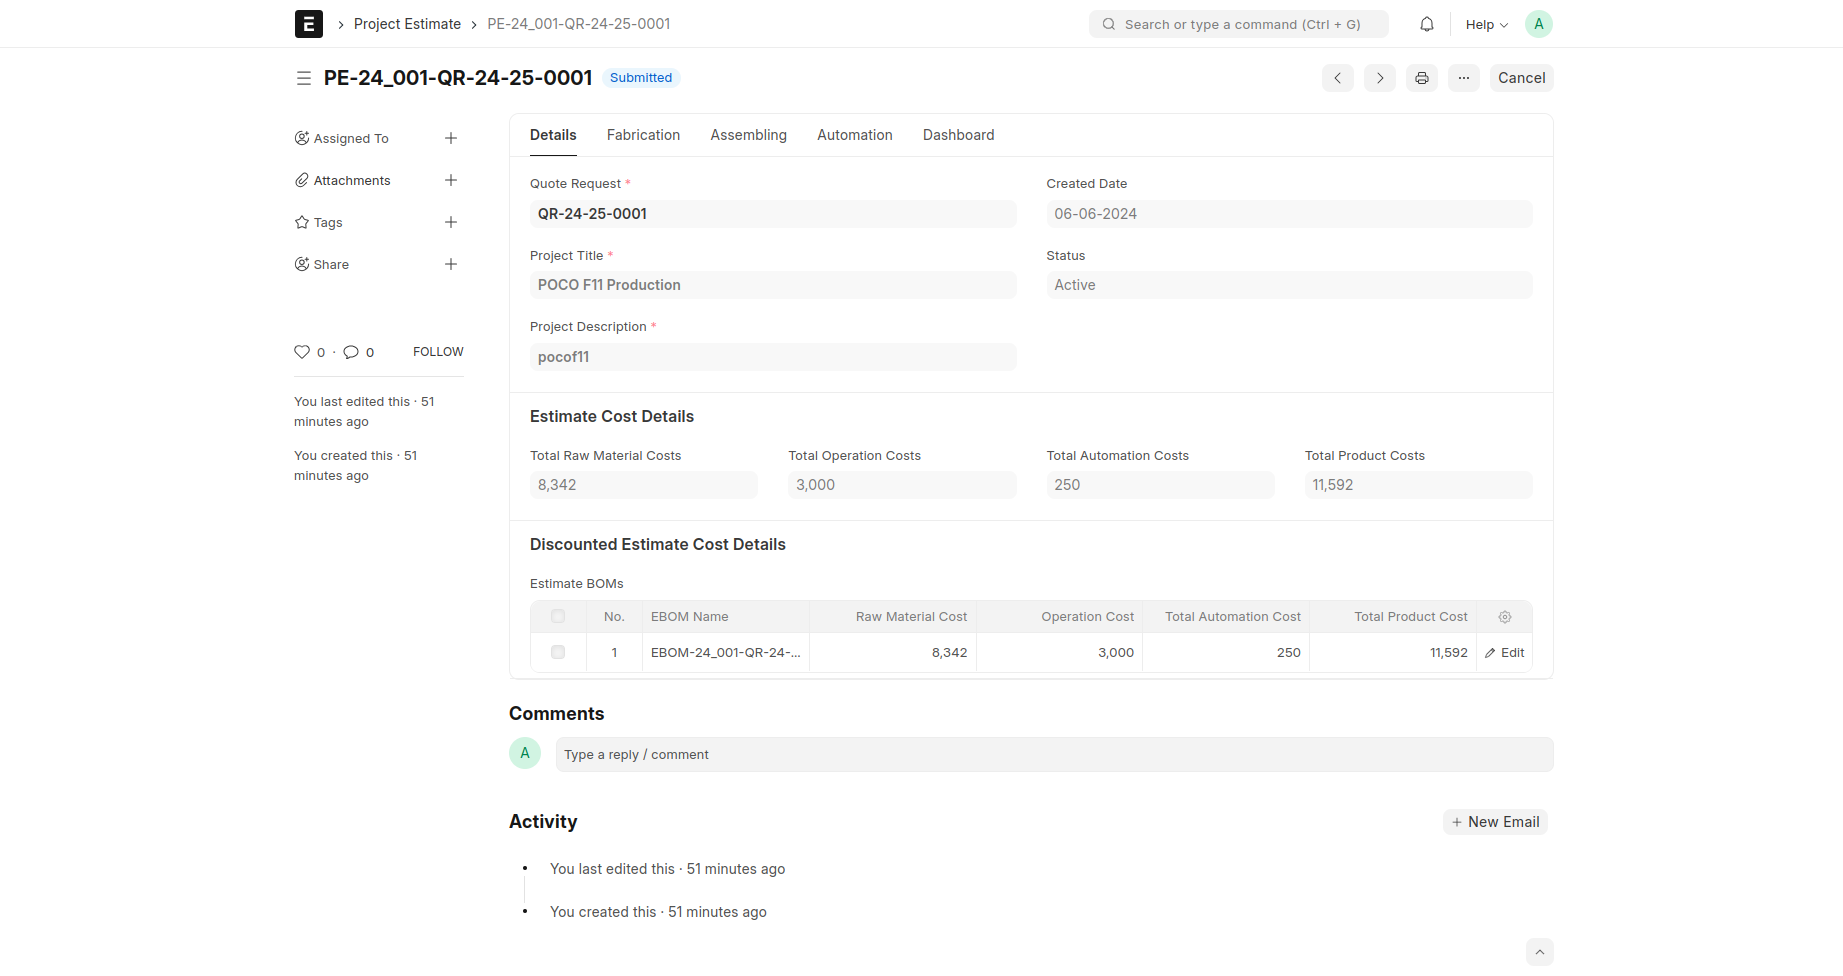
Task: Print the project estimate document
Action: [x=1421, y=78]
